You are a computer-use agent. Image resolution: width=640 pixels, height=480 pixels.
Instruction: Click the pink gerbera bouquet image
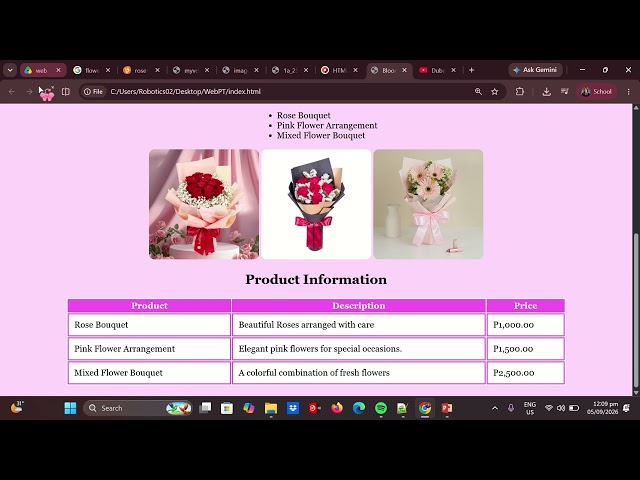pos(428,204)
